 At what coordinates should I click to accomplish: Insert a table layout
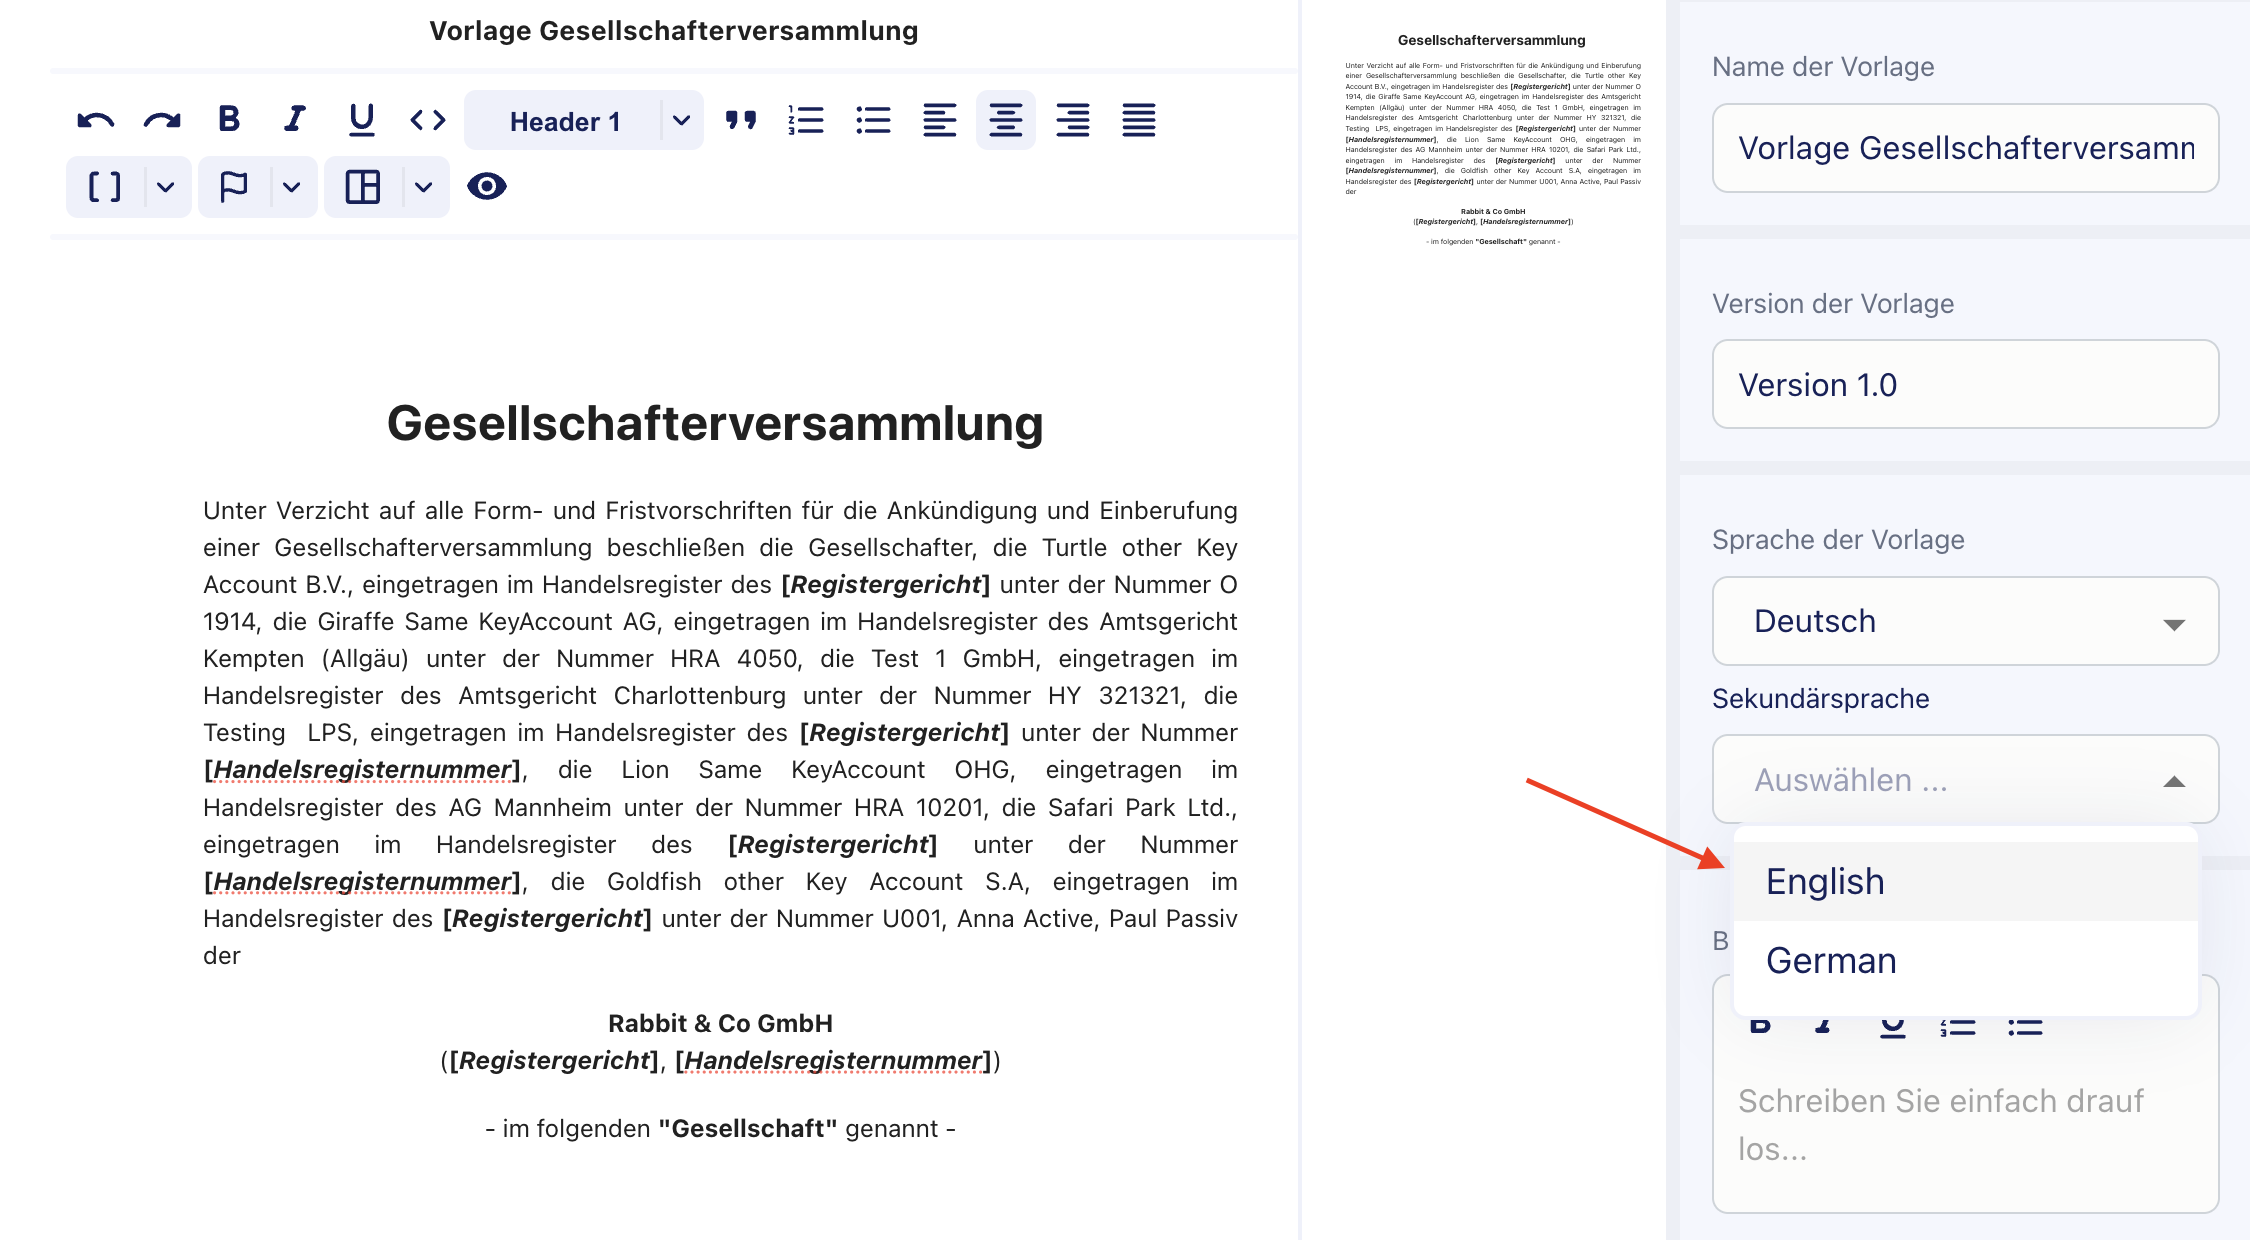point(363,187)
